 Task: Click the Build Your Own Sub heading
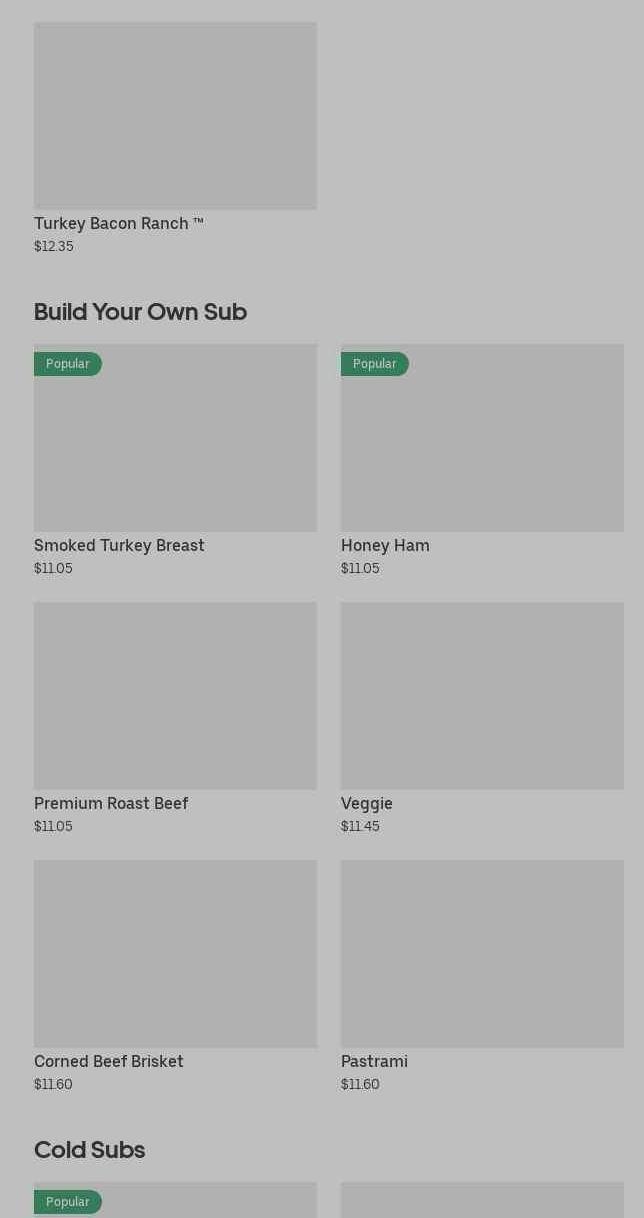[140, 312]
